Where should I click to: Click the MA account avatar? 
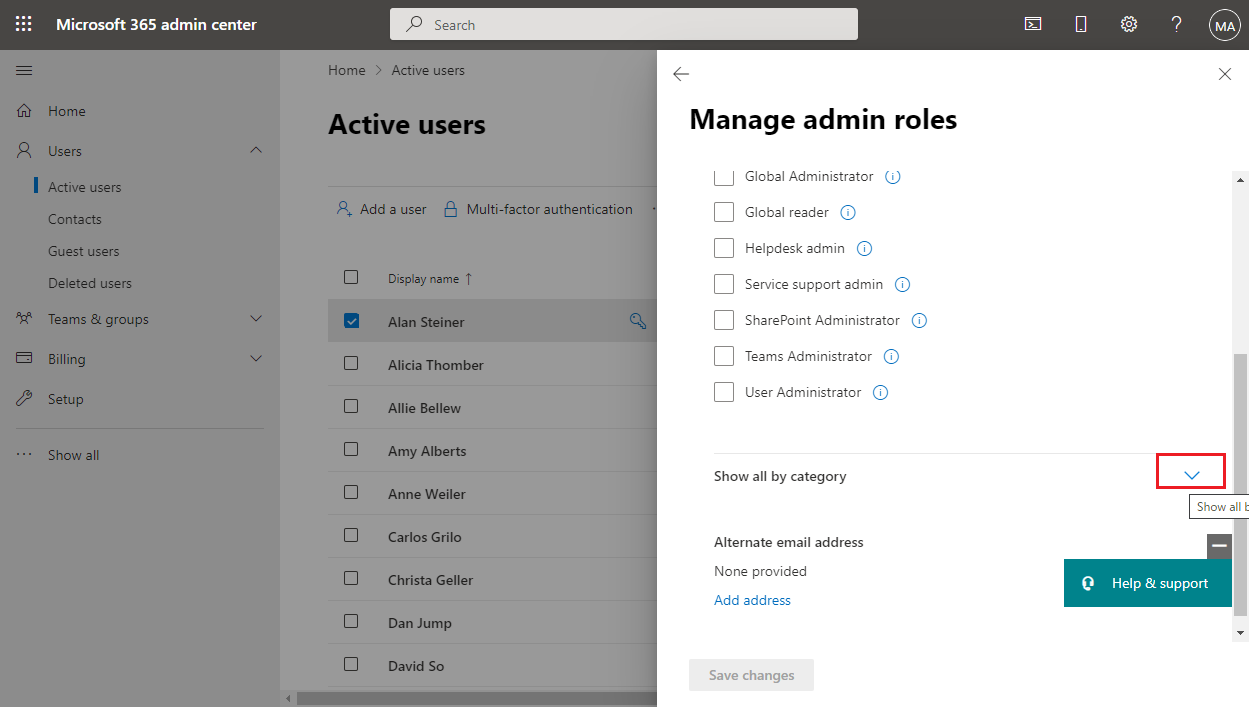[1224, 24]
